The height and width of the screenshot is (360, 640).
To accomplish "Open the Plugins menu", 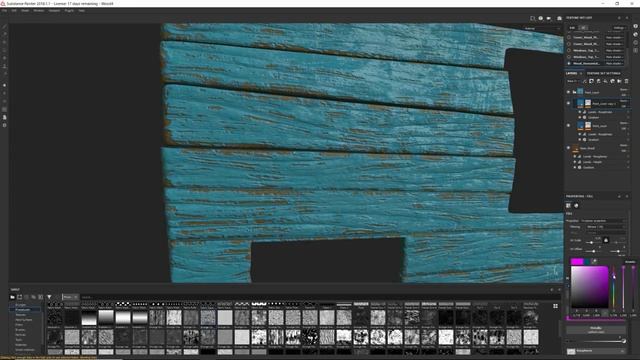I will pos(69,11).
